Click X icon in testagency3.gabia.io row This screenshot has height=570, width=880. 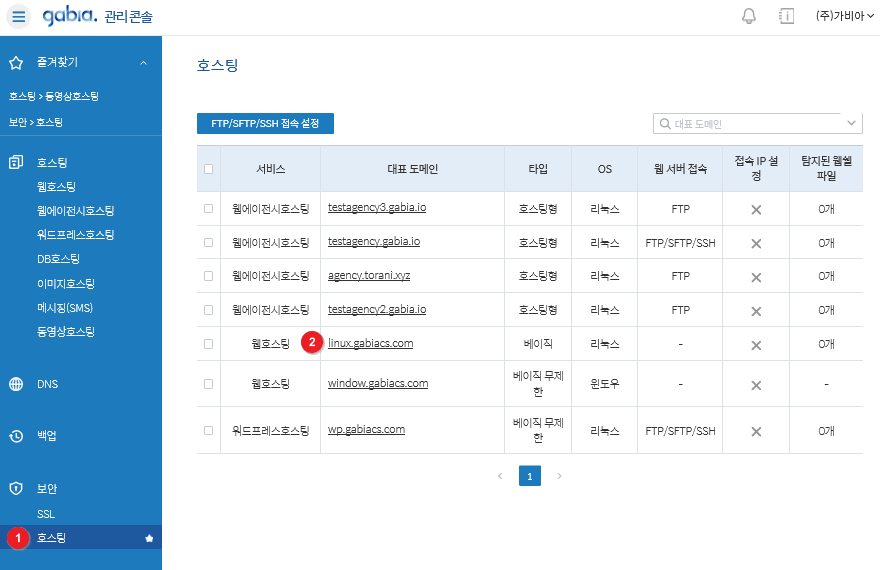point(756,210)
